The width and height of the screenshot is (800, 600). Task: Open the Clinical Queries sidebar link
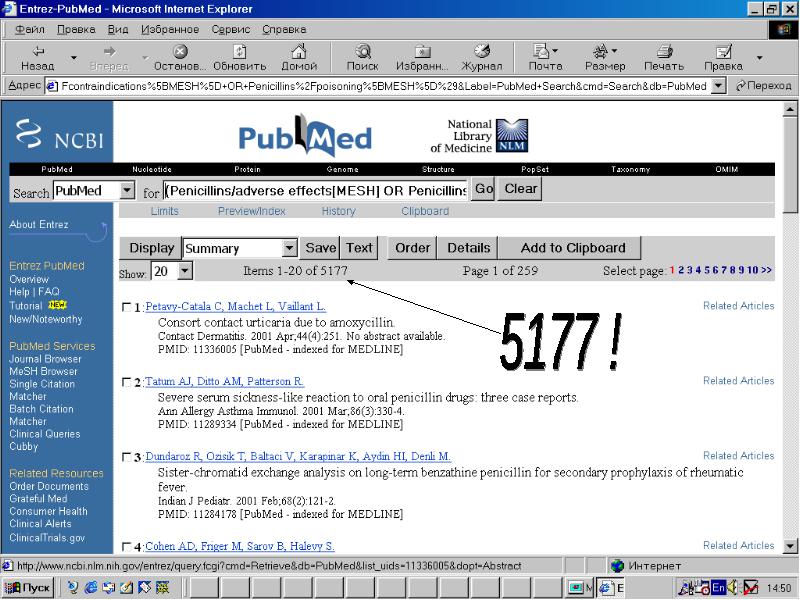(x=45, y=434)
